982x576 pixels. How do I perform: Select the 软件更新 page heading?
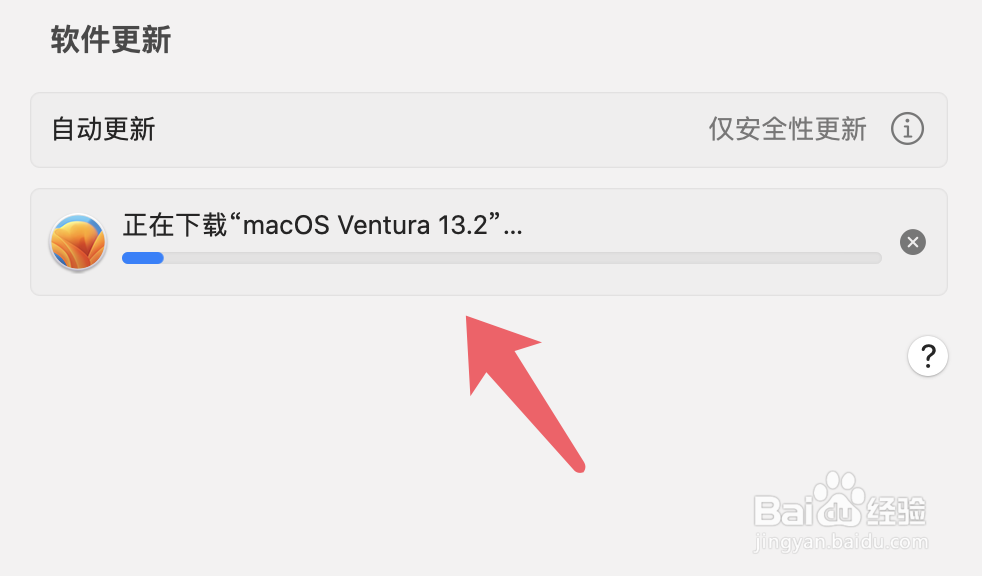click(111, 40)
